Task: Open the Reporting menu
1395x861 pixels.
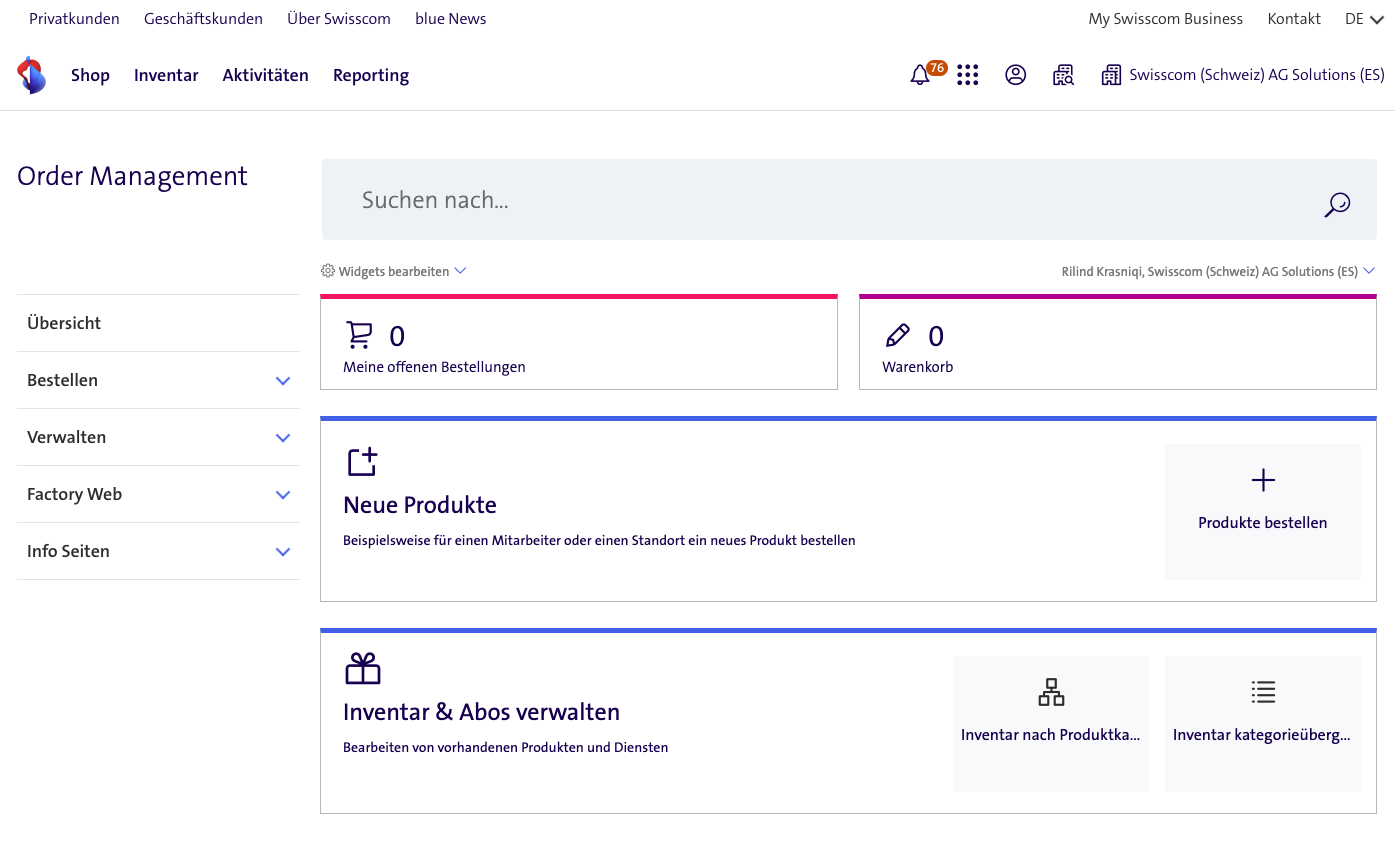Action: click(371, 75)
